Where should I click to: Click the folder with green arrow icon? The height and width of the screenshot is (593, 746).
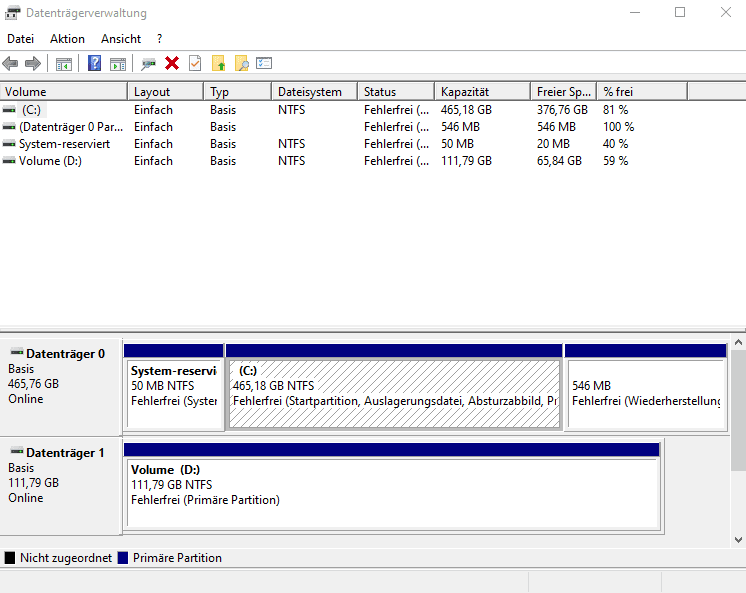218,63
